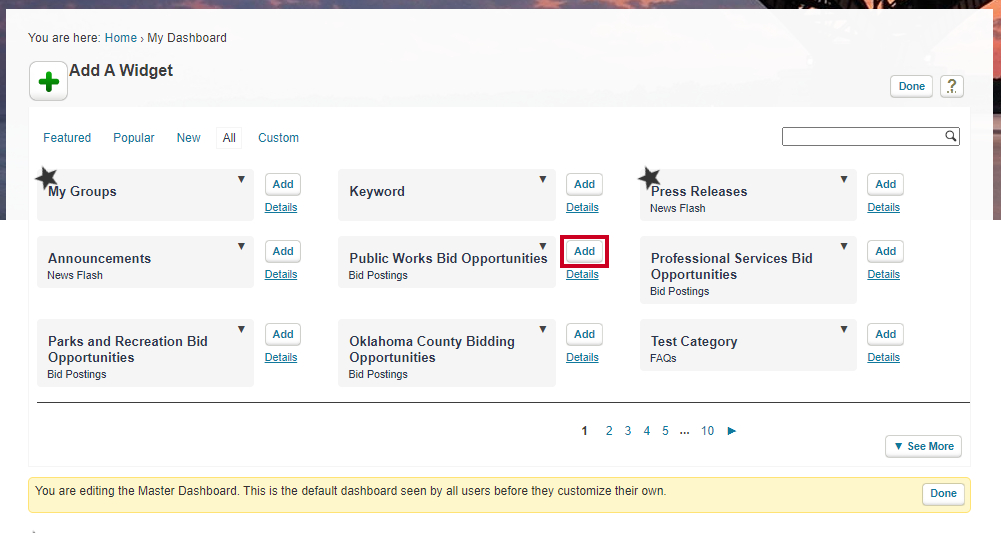Expand the My Groups widget dropdown arrow

pyautogui.click(x=241, y=179)
